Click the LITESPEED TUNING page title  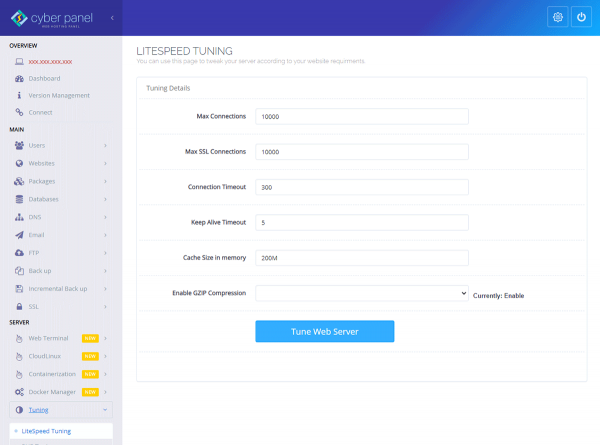[184, 51]
